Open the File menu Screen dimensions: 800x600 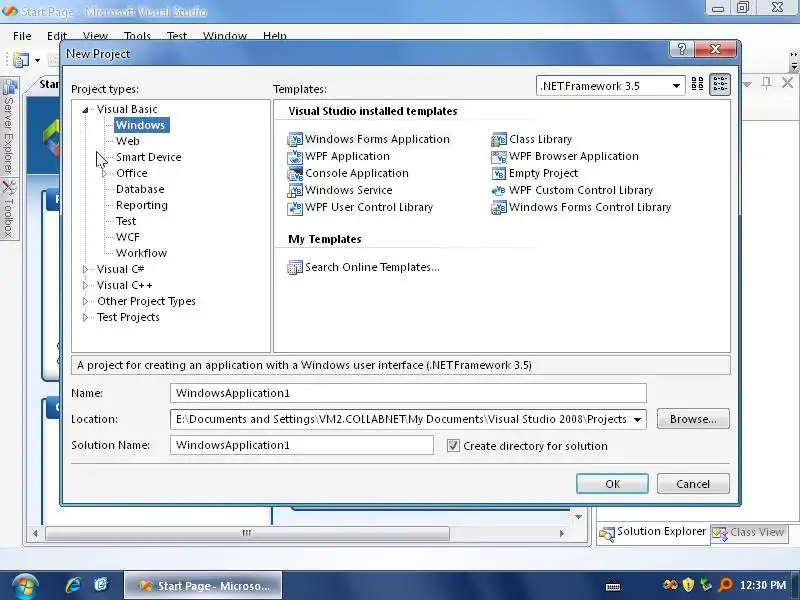[x=22, y=36]
